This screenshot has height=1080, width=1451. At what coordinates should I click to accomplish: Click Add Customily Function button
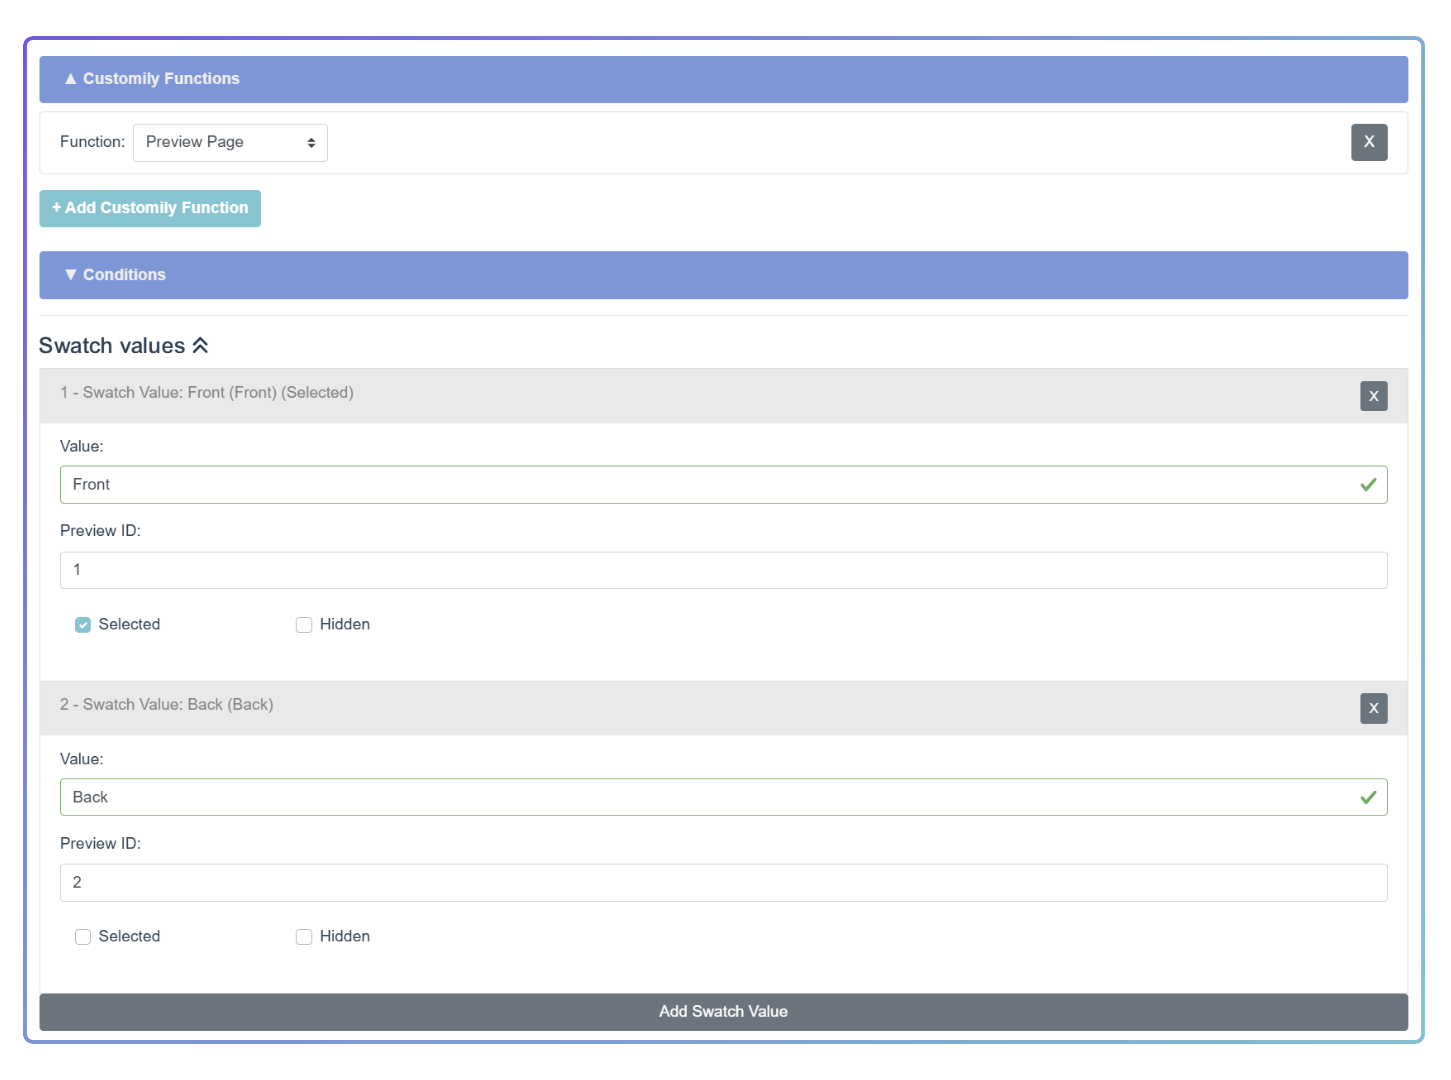point(150,208)
